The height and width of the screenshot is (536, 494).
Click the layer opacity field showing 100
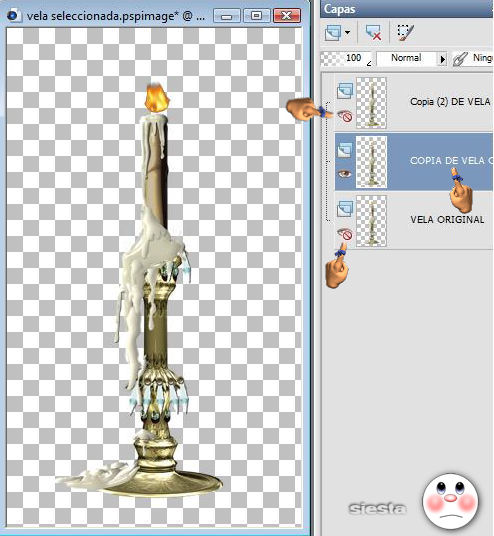coord(353,58)
